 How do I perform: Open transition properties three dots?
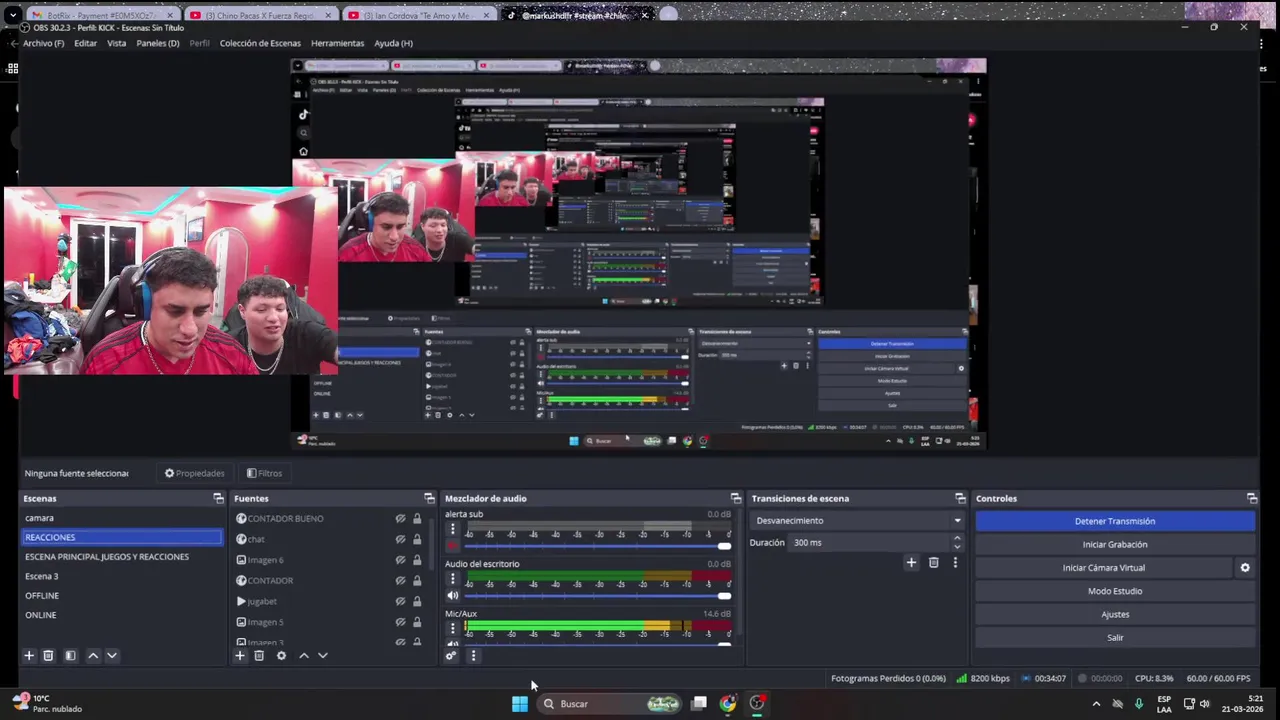click(x=955, y=563)
